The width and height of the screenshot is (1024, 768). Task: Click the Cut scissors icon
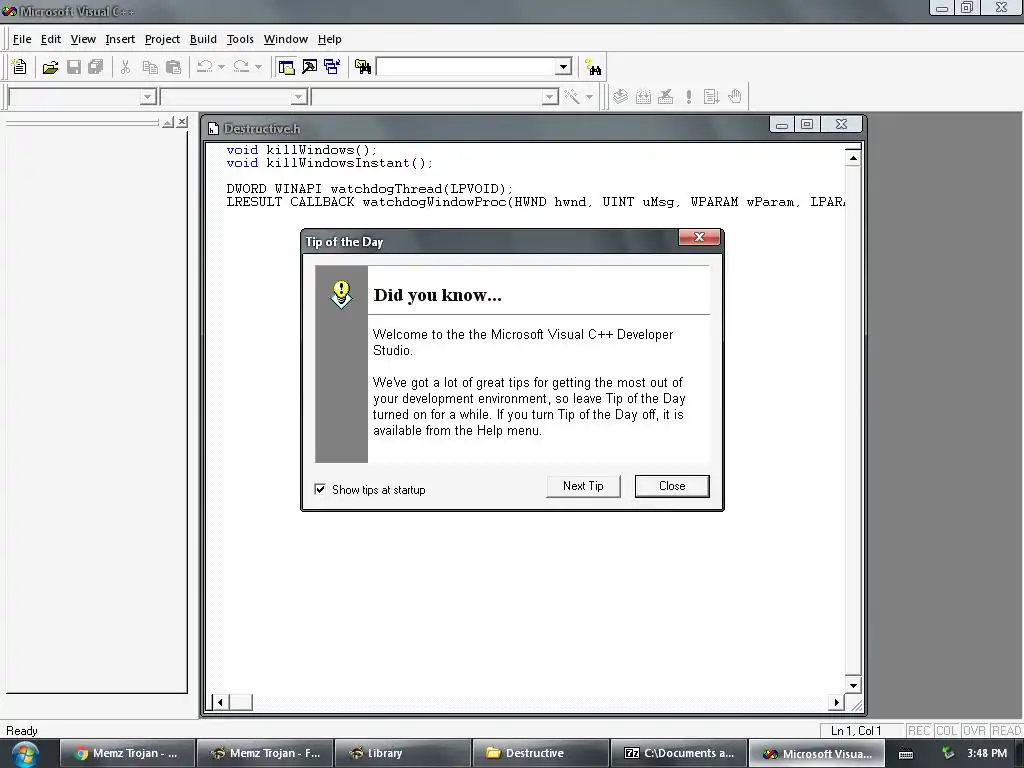(x=125, y=67)
